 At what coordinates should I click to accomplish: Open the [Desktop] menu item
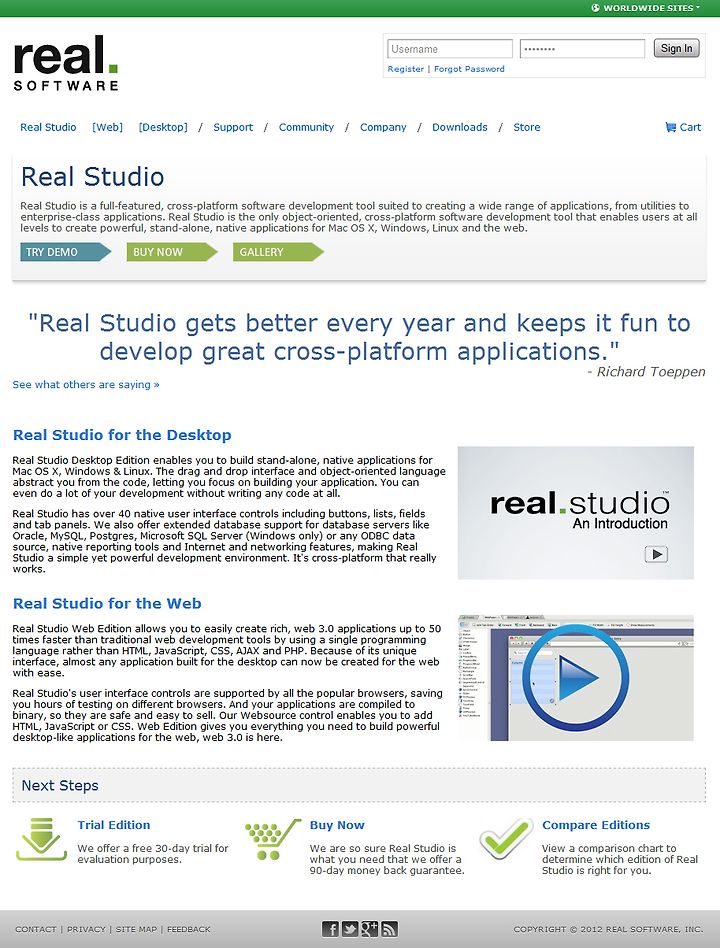(x=163, y=127)
